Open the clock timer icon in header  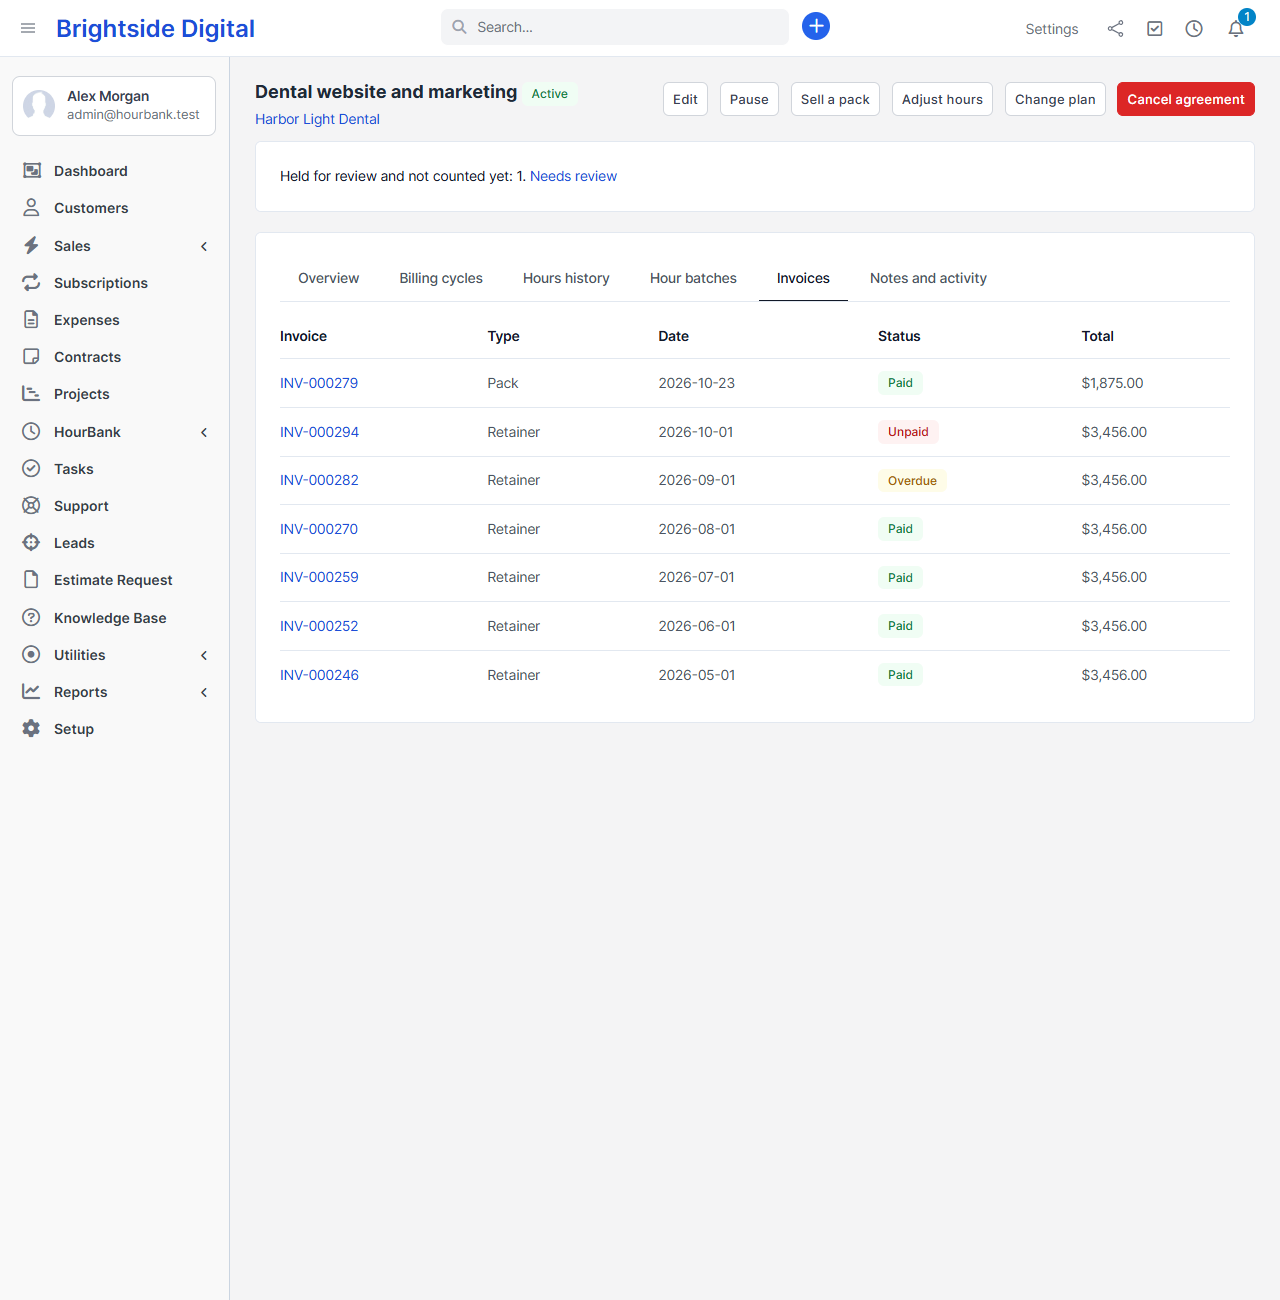(x=1194, y=29)
